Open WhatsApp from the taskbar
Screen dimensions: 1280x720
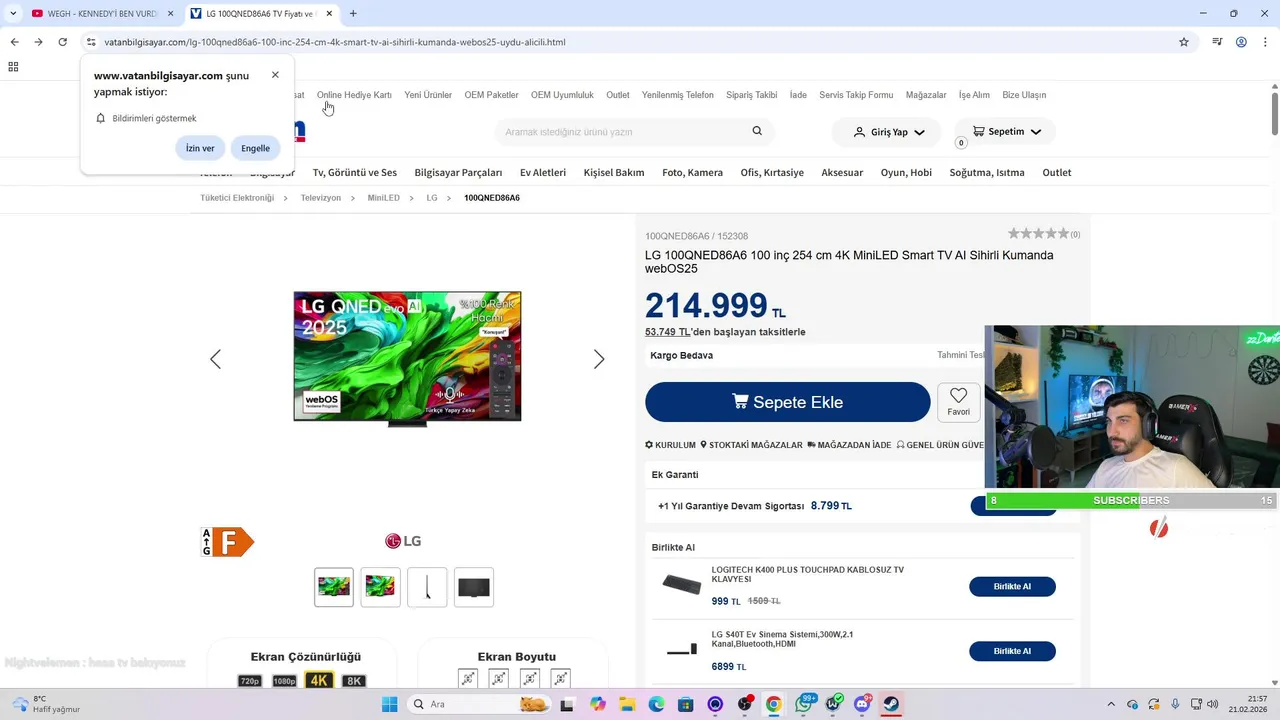[x=804, y=704]
